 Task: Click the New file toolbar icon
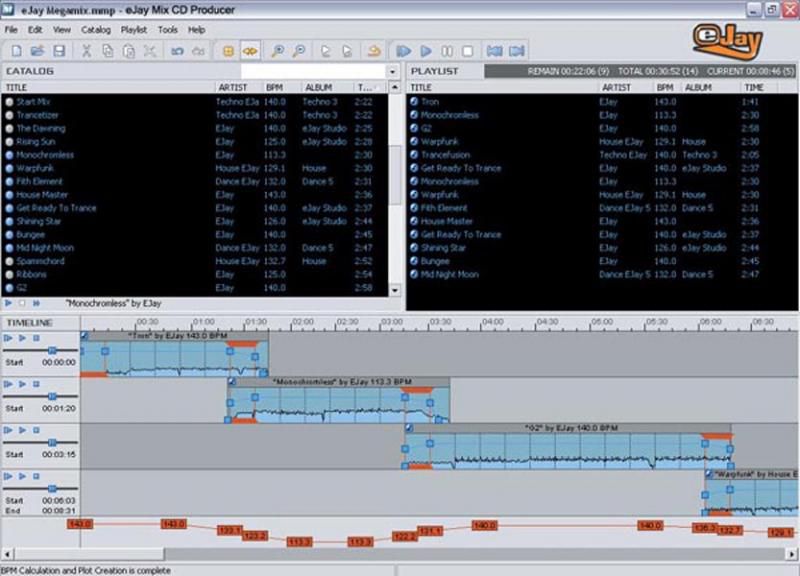pyautogui.click(x=15, y=50)
